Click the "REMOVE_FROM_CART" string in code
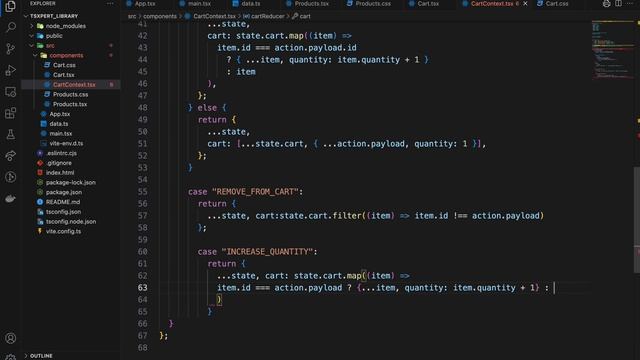This screenshot has width=640, height=360. click(x=255, y=192)
